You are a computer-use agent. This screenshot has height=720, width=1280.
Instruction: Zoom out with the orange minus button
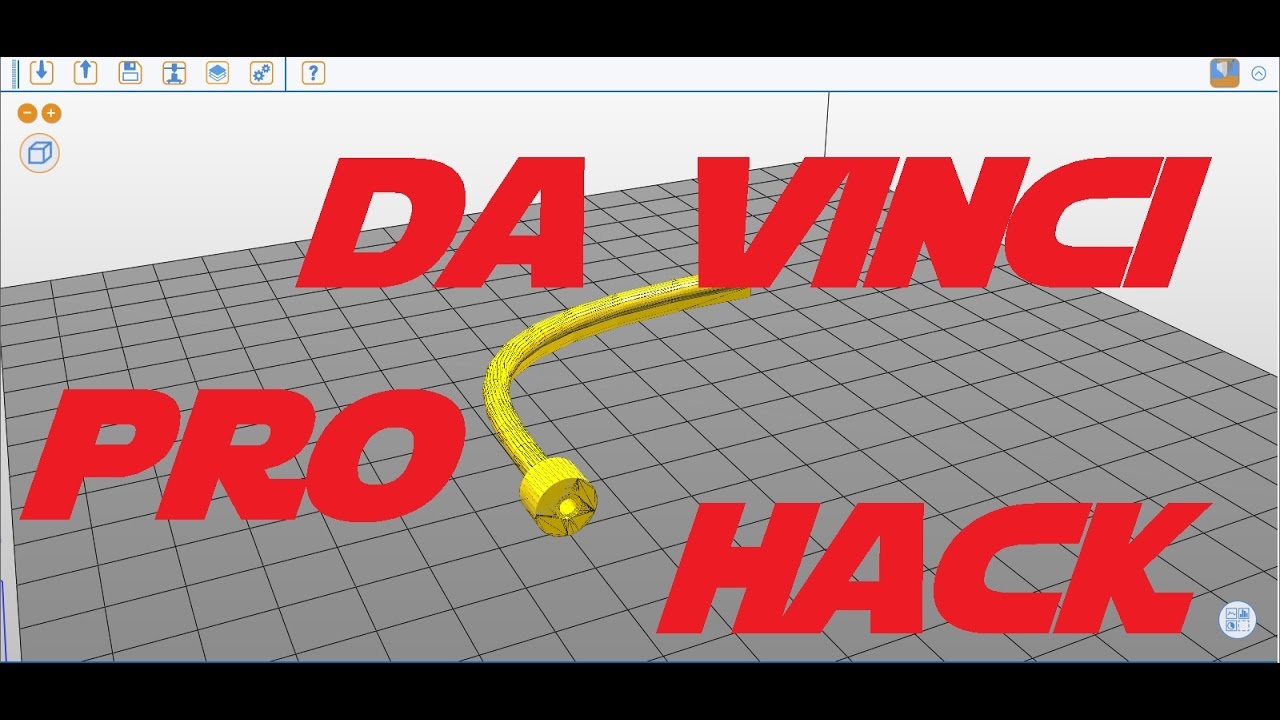28,114
